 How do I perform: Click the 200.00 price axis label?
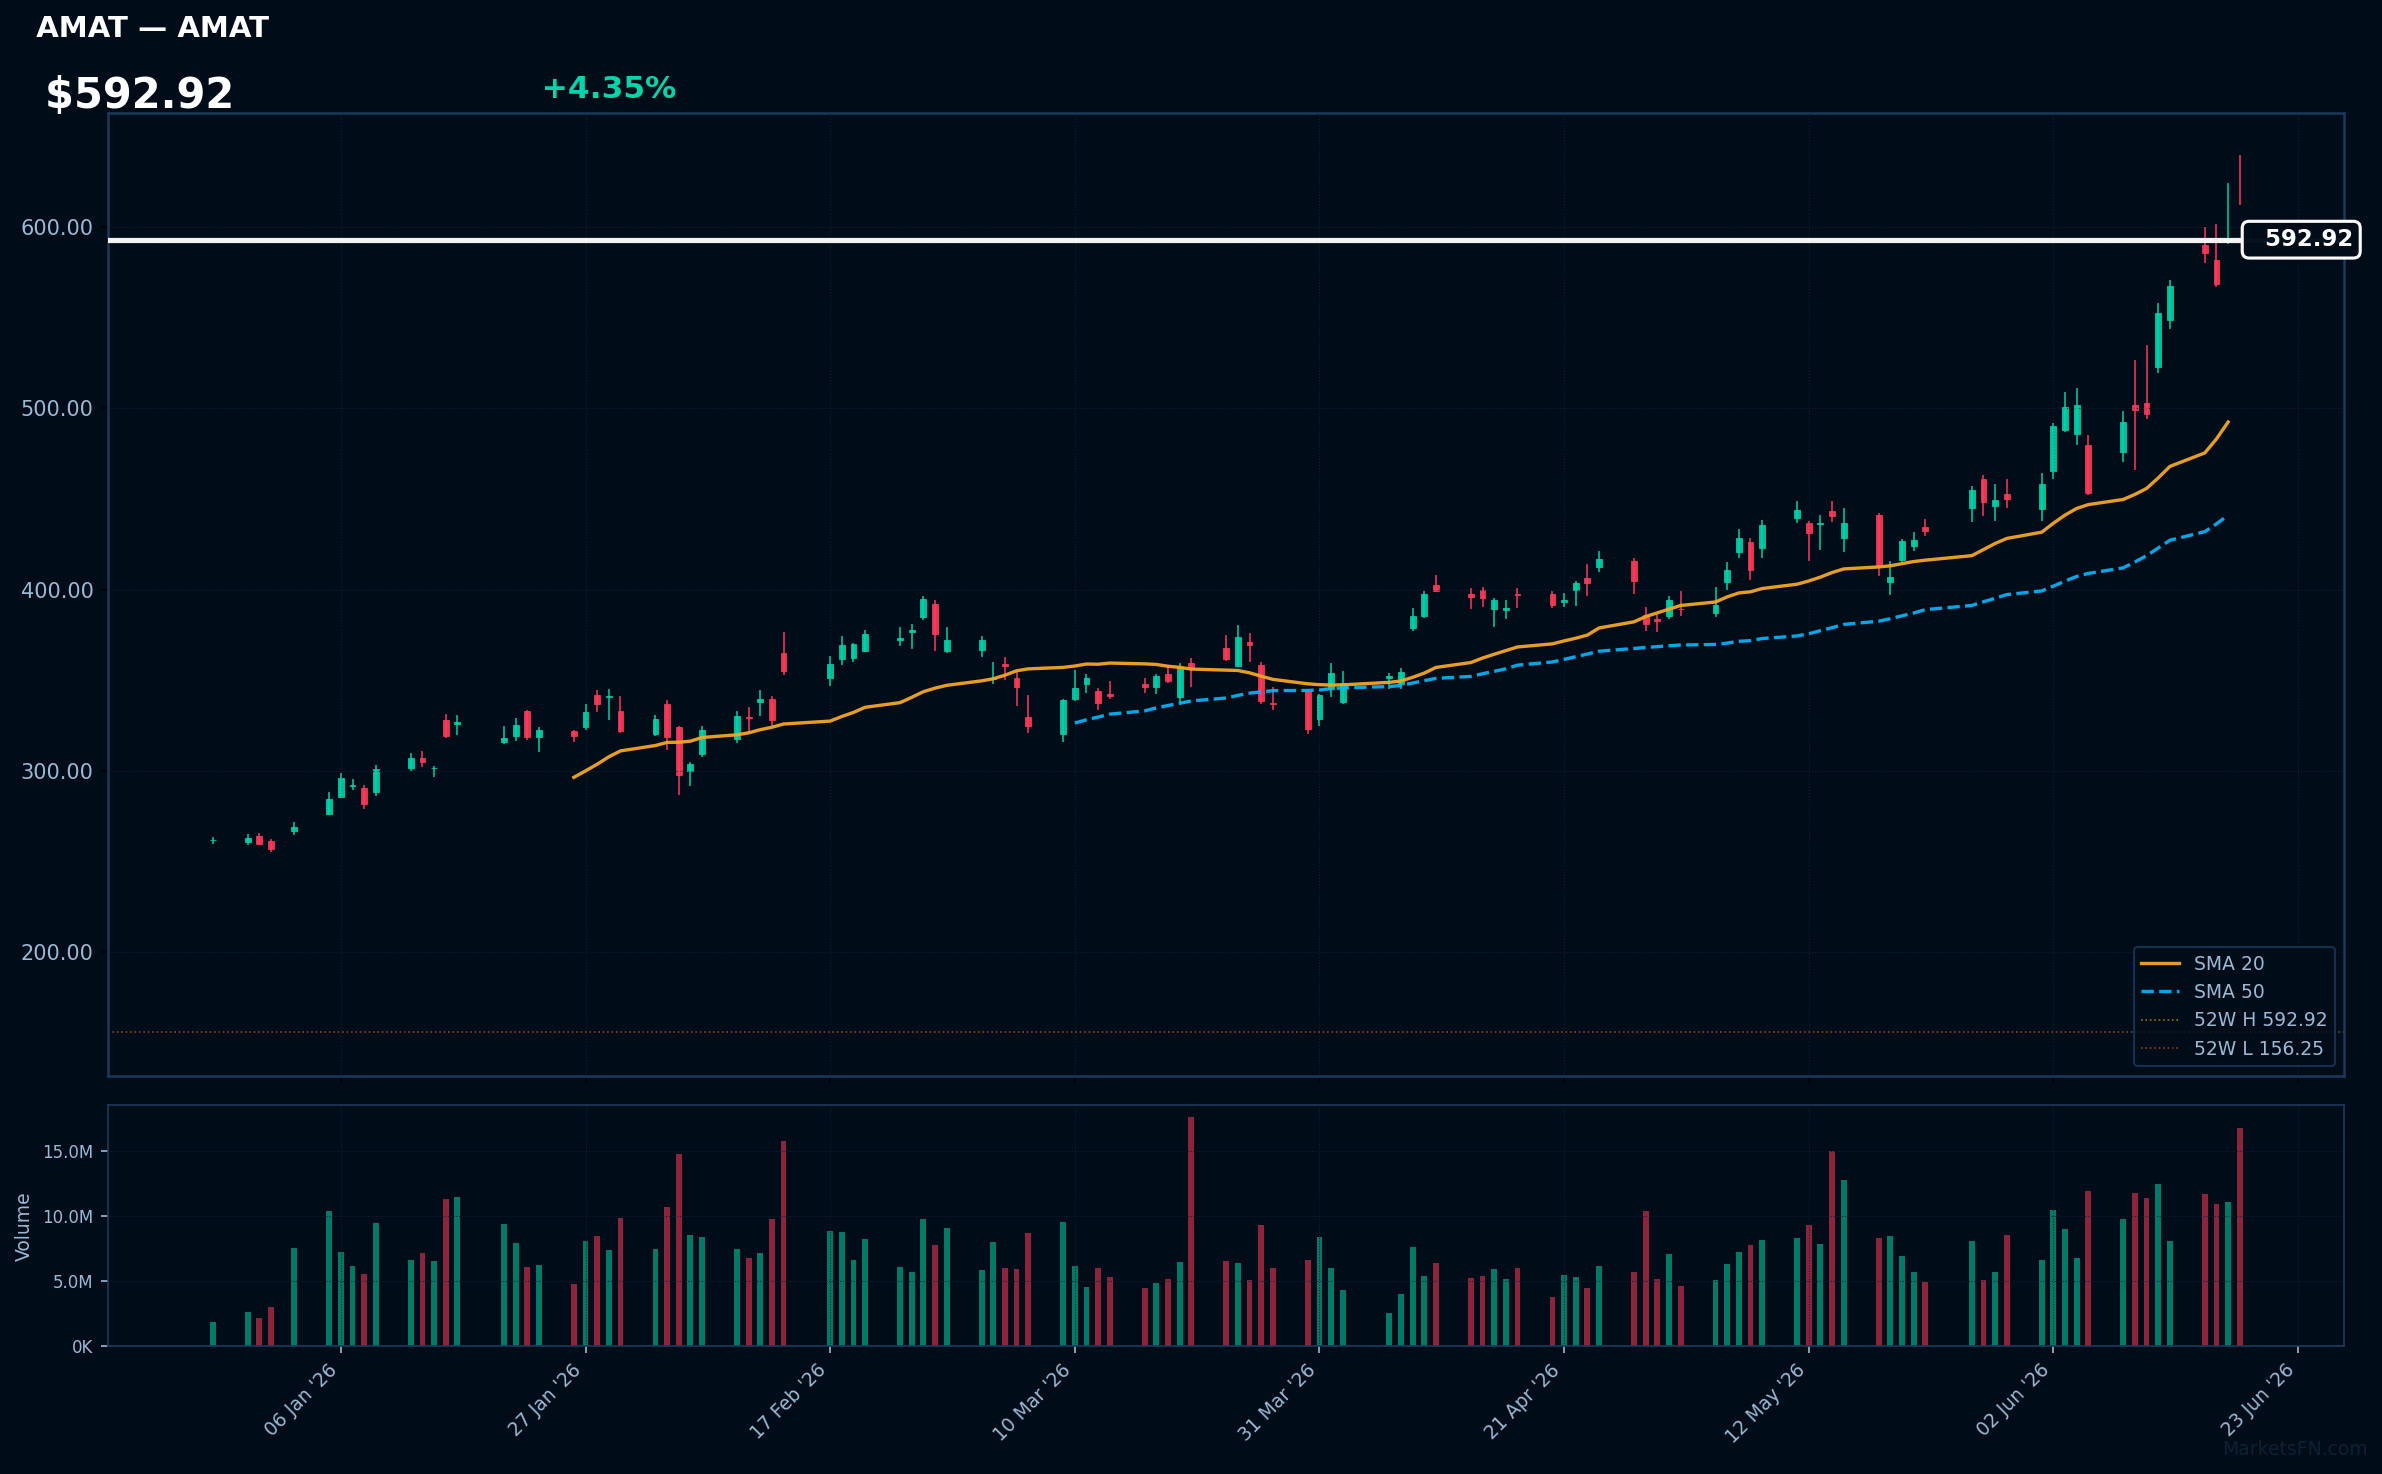pyautogui.click(x=57, y=953)
